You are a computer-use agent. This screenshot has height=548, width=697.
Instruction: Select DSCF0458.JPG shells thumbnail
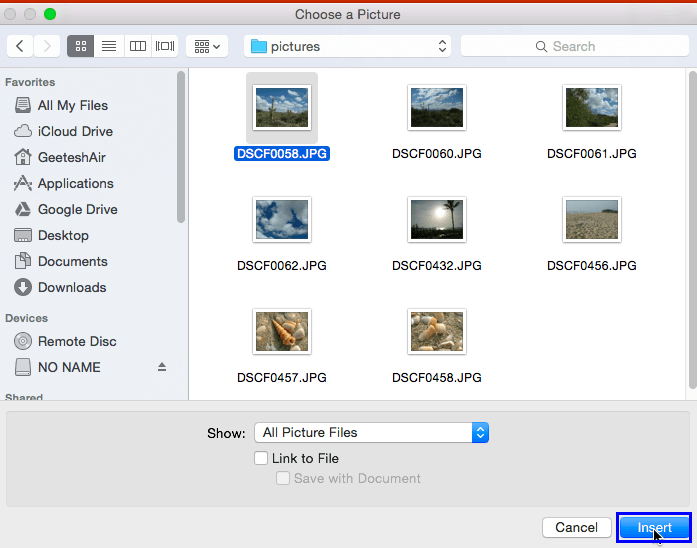pos(437,332)
